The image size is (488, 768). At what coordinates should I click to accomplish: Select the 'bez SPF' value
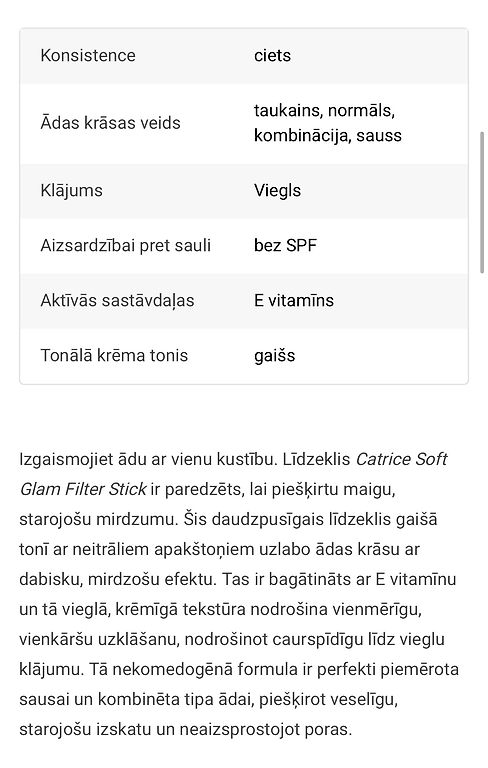point(285,245)
